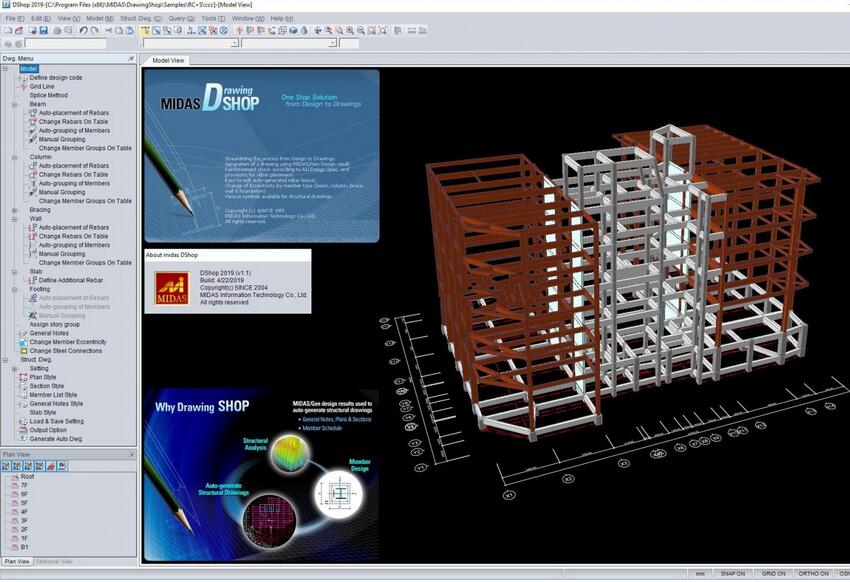Click the New file toolbar icon
This screenshot has height=582, width=850.
(8, 31)
